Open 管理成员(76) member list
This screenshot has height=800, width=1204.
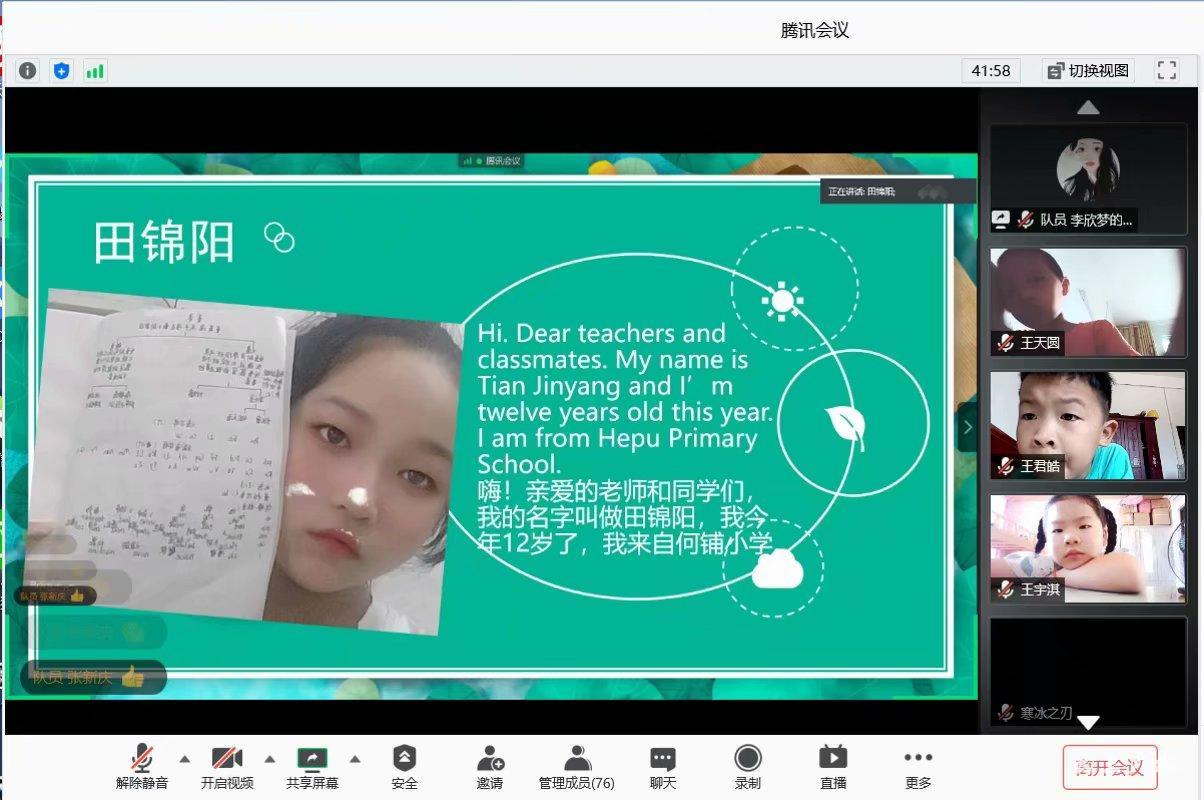pos(577,767)
